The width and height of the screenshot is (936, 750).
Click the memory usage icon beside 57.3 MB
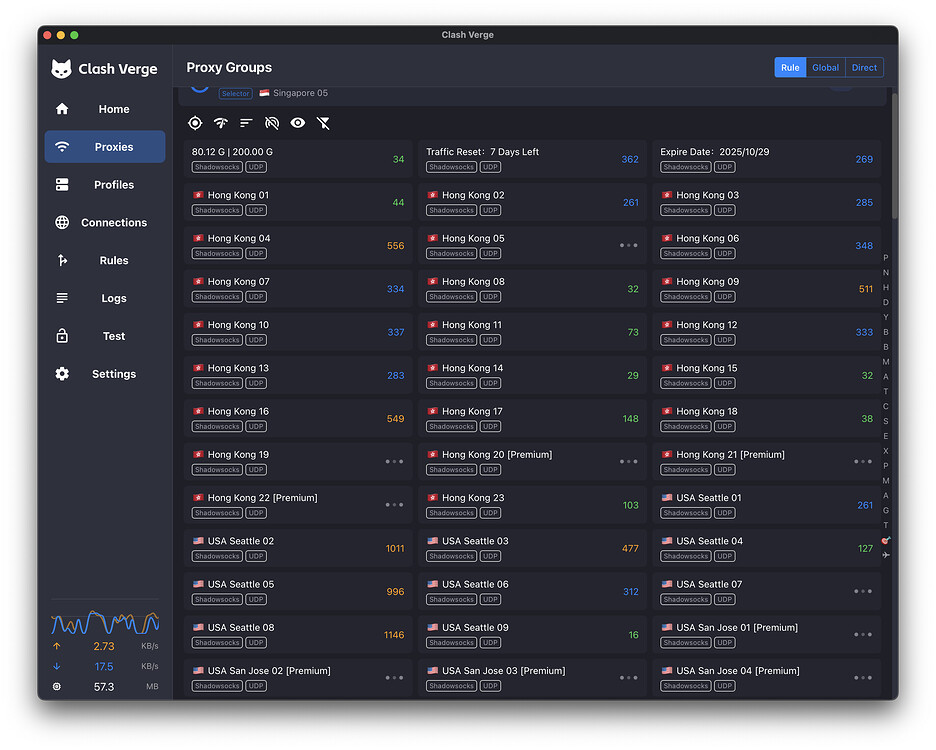click(x=57, y=687)
